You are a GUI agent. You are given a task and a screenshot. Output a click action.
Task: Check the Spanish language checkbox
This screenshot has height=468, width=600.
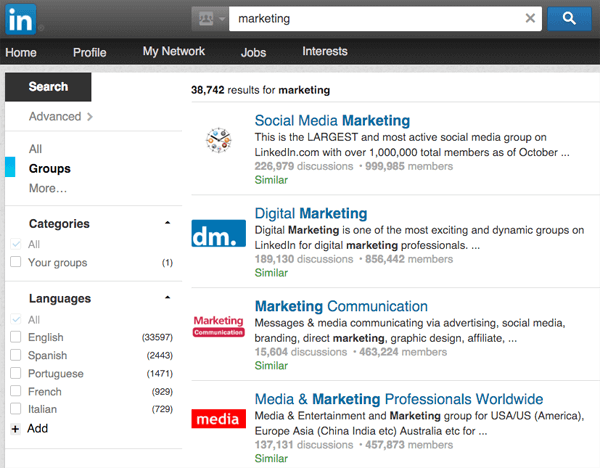pyautogui.click(x=16, y=355)
